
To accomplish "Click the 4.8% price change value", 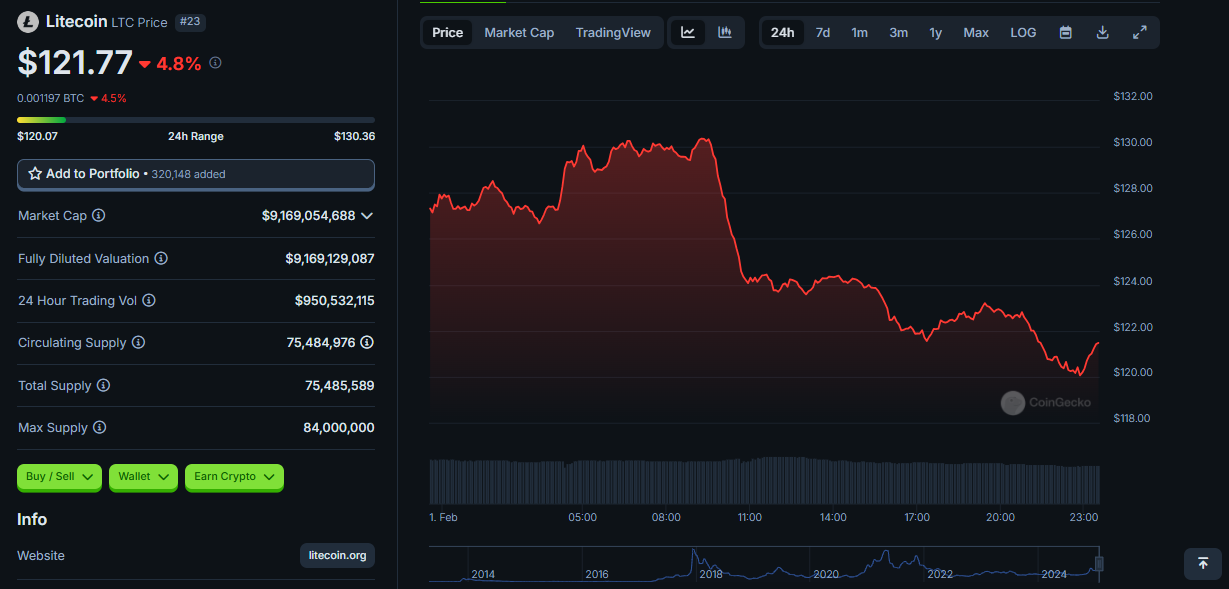I will coord(179,63).
